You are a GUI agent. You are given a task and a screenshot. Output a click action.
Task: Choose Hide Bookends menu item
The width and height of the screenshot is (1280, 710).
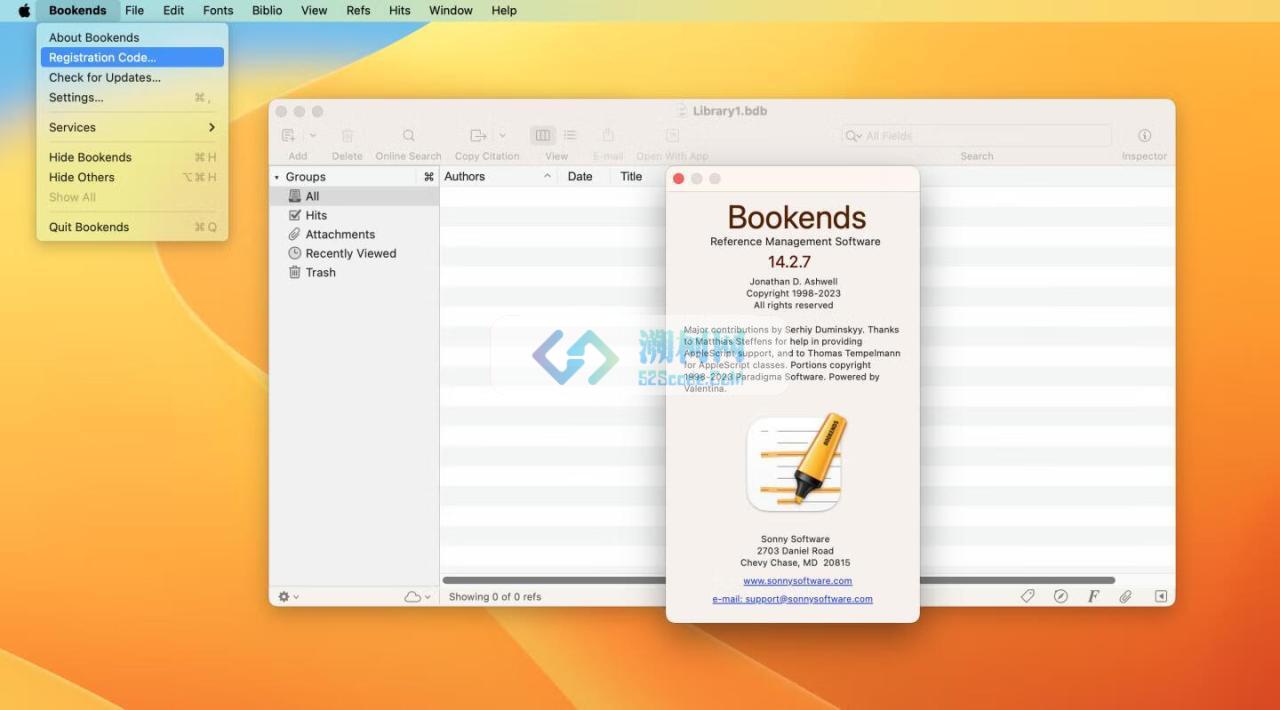tap(132, 157)
